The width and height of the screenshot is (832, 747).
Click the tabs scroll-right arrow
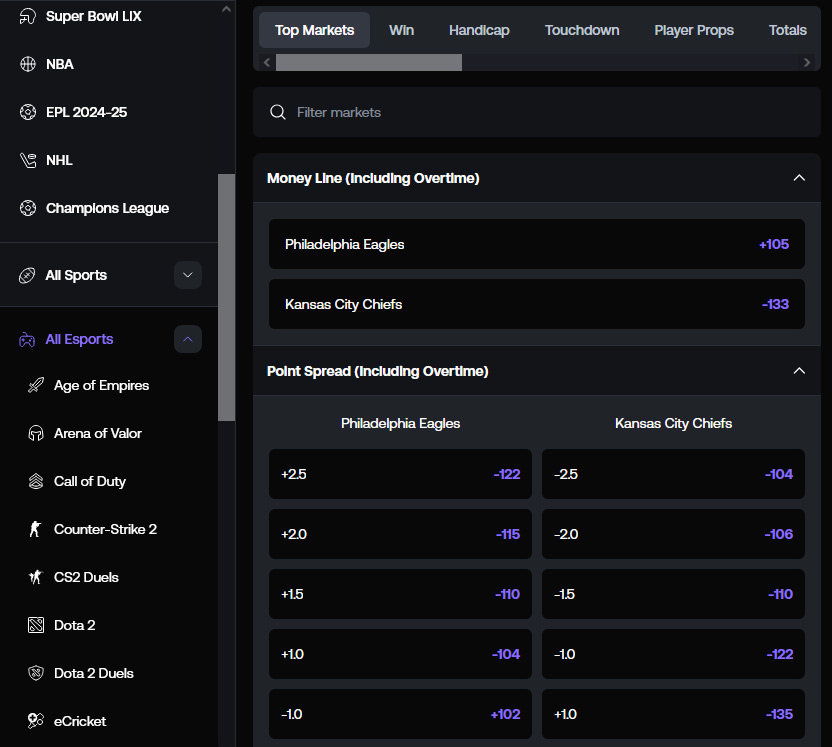pos(807,63)
